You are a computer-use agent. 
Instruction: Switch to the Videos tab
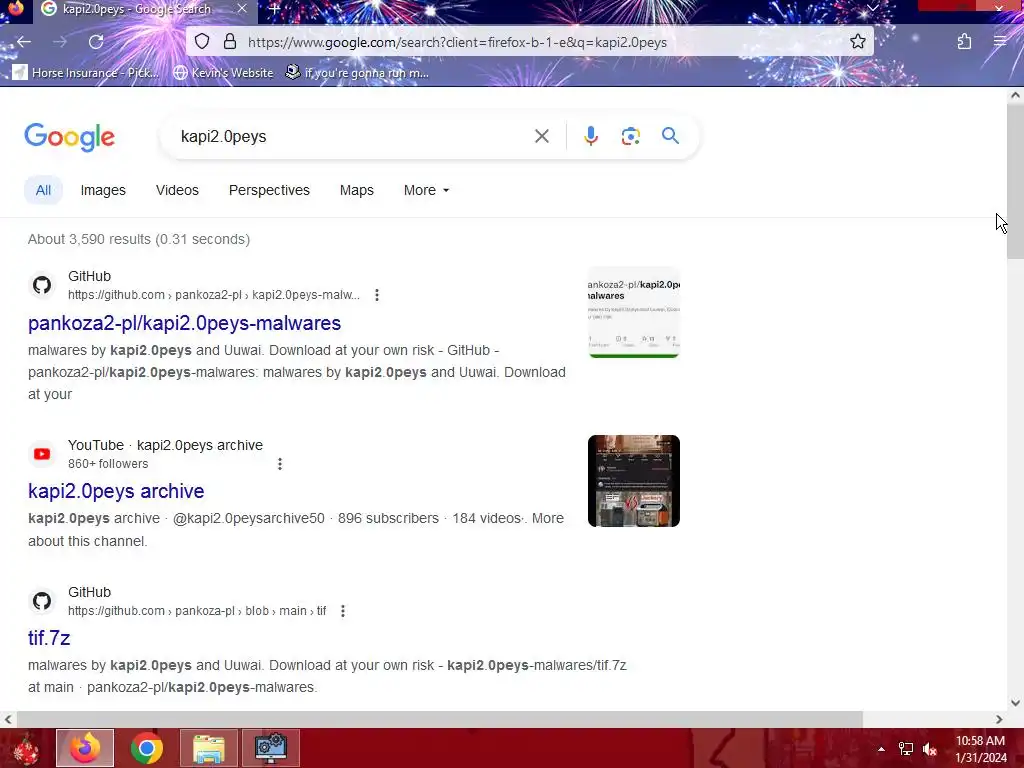click(x=177, y=190)
